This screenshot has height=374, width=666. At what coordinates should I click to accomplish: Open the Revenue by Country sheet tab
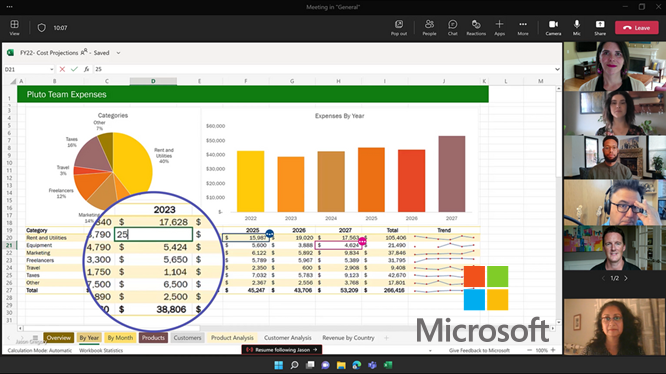[x=348, y=338]
